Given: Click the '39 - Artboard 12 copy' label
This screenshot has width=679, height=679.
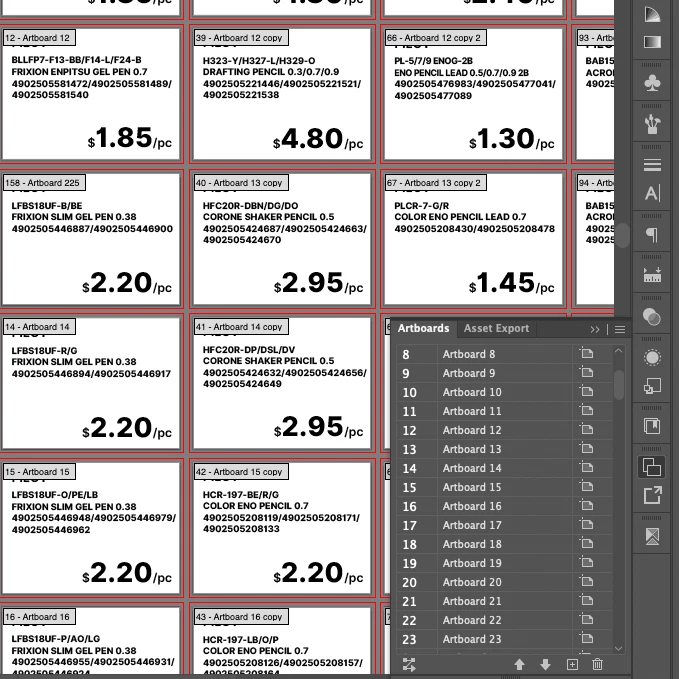Looking at the screenshot, I should 240,38.
